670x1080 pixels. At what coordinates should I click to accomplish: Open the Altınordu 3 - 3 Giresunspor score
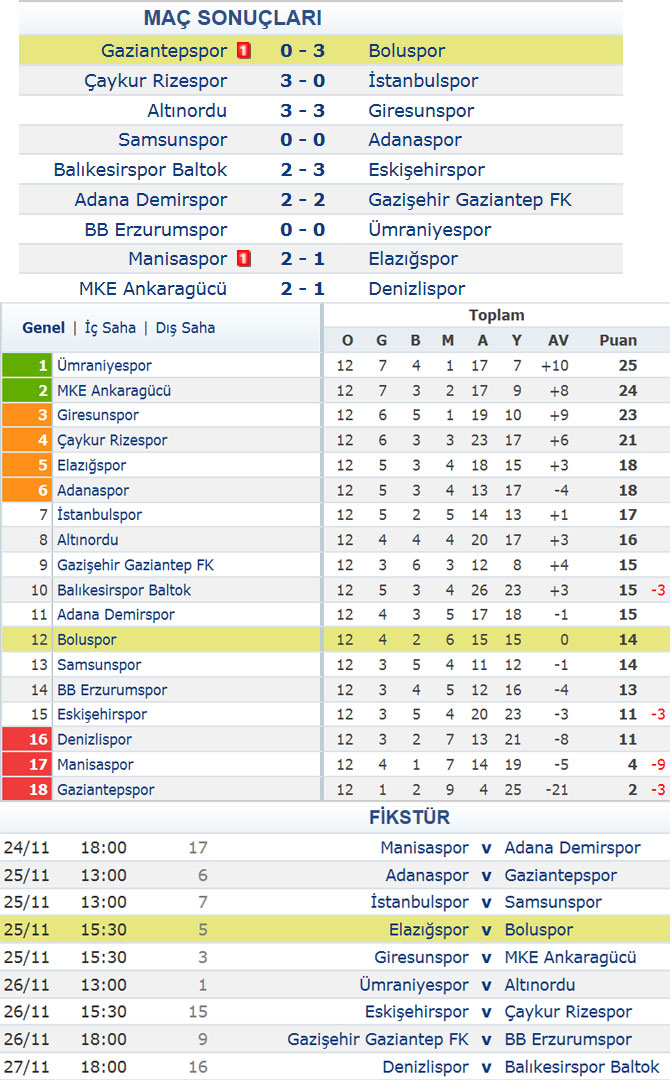point(302,110)
